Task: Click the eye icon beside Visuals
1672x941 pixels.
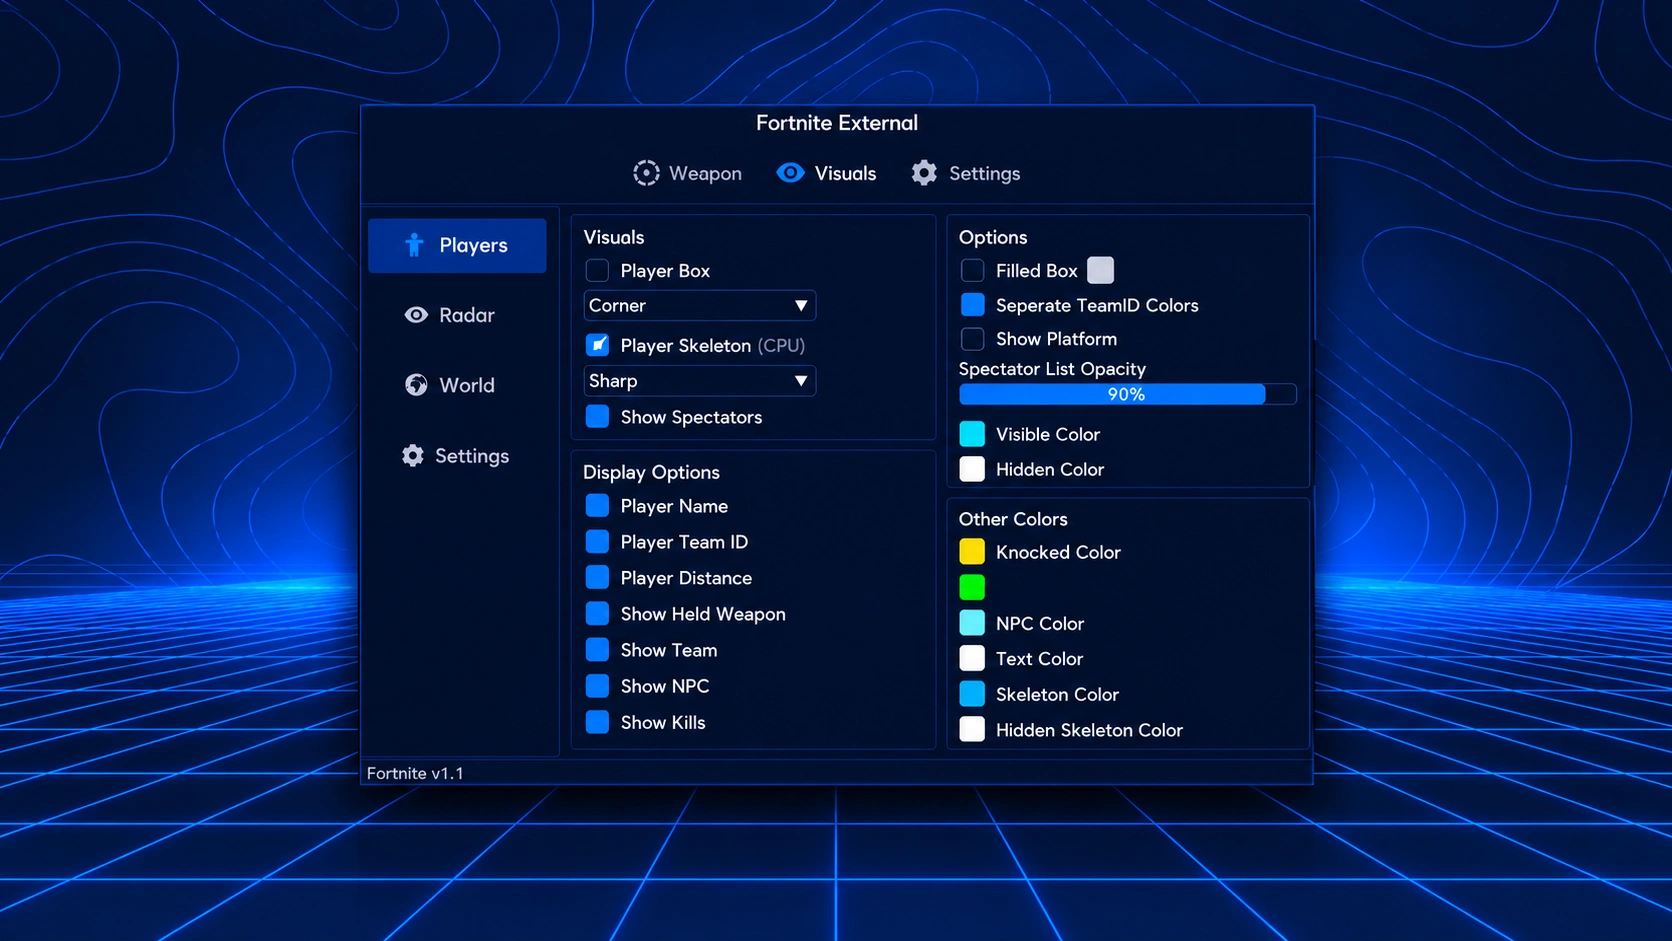Action: click(790, 173)
